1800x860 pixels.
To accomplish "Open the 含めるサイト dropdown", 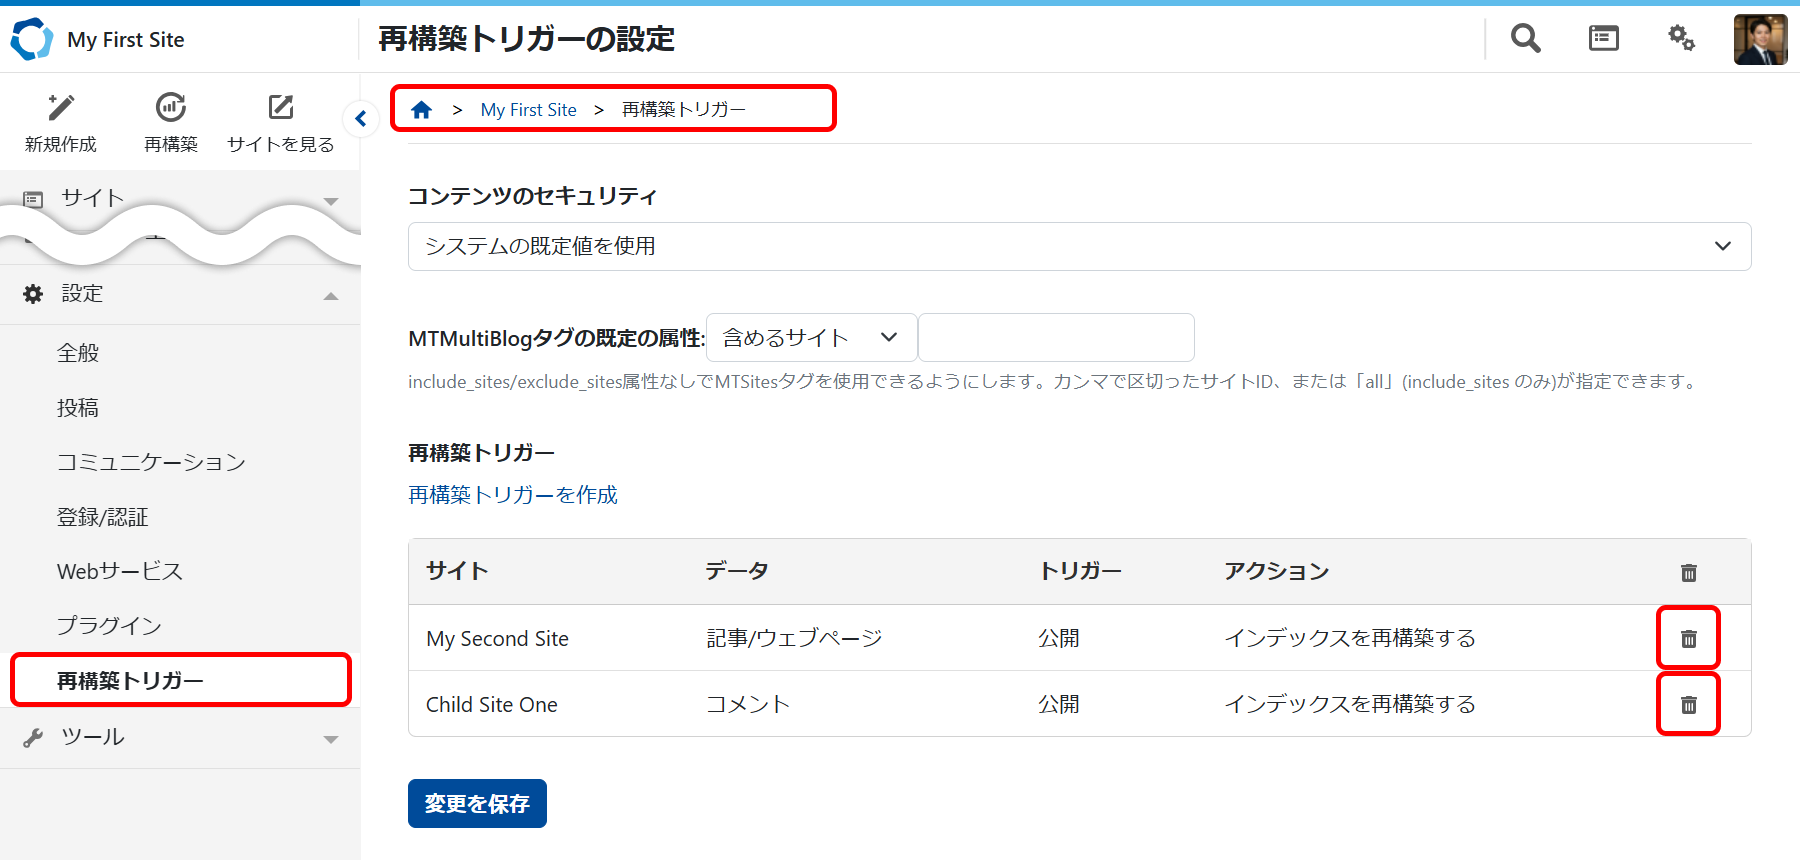I will tap(811, 338).
